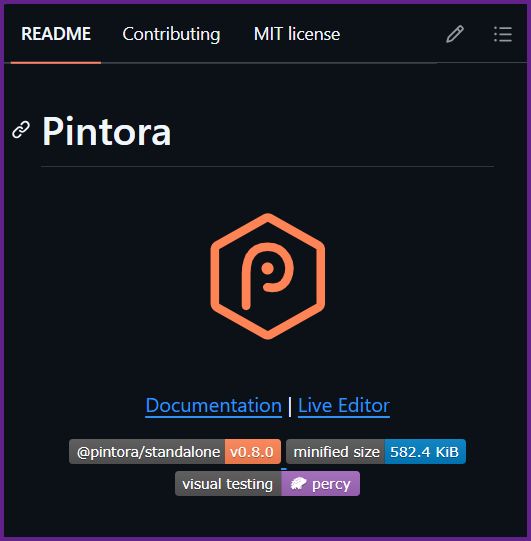This screenshot has height=541, width=531.
Task: Click the visual testing percy badge
Action: [267, 484]
